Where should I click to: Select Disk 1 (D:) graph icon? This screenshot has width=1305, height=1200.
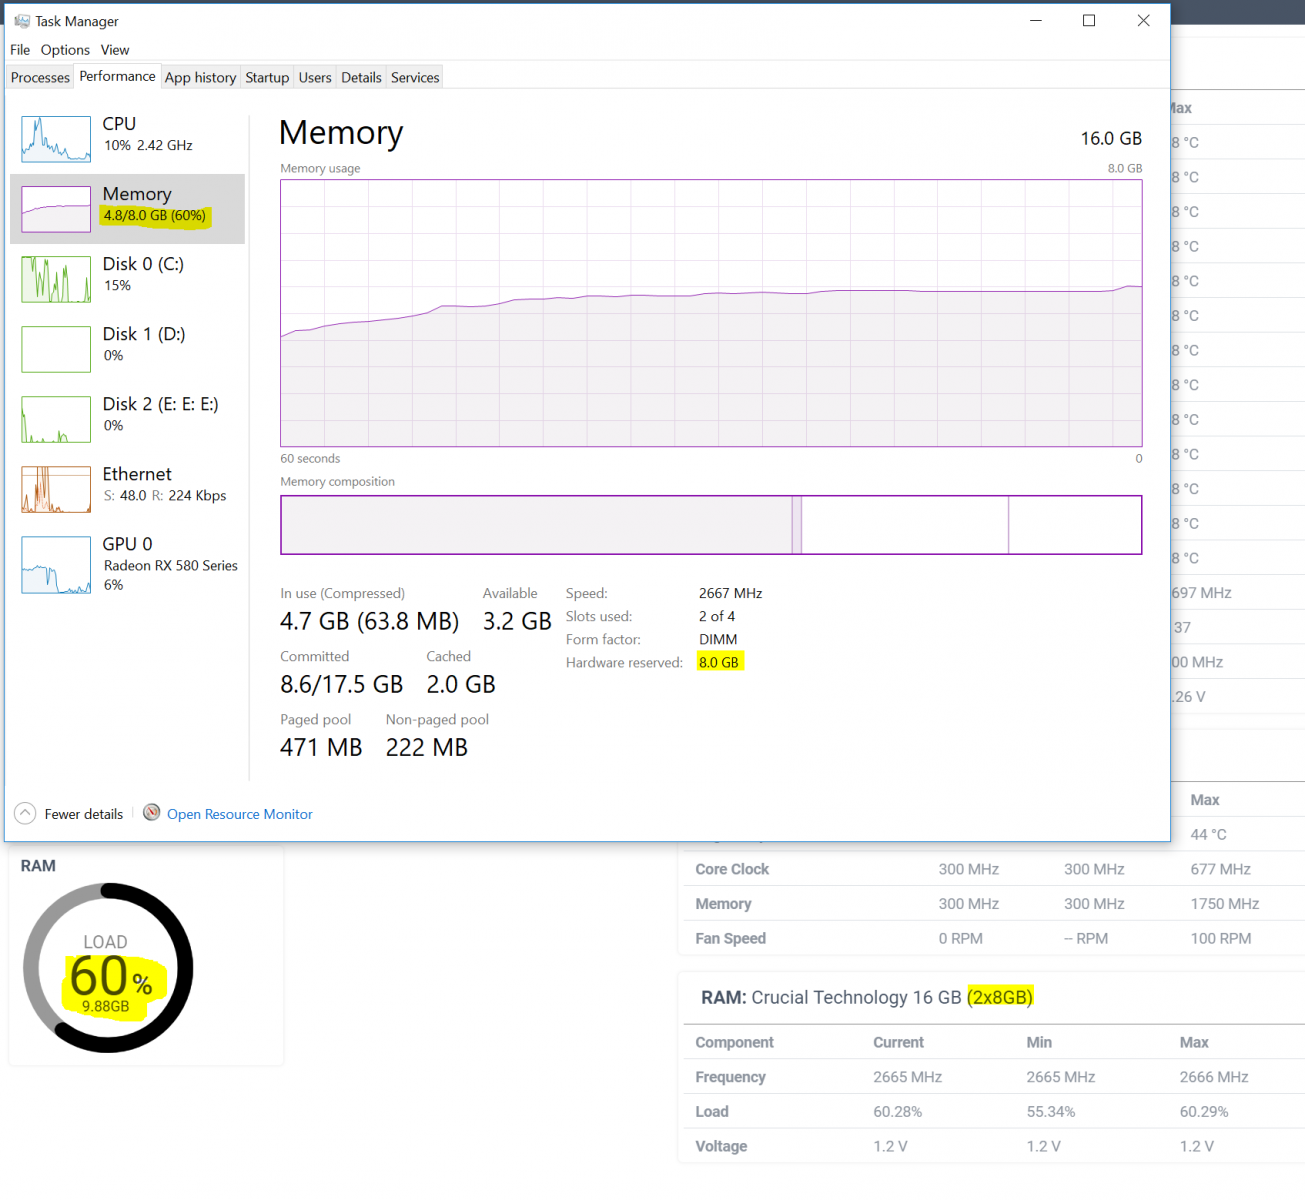(56, 349)
